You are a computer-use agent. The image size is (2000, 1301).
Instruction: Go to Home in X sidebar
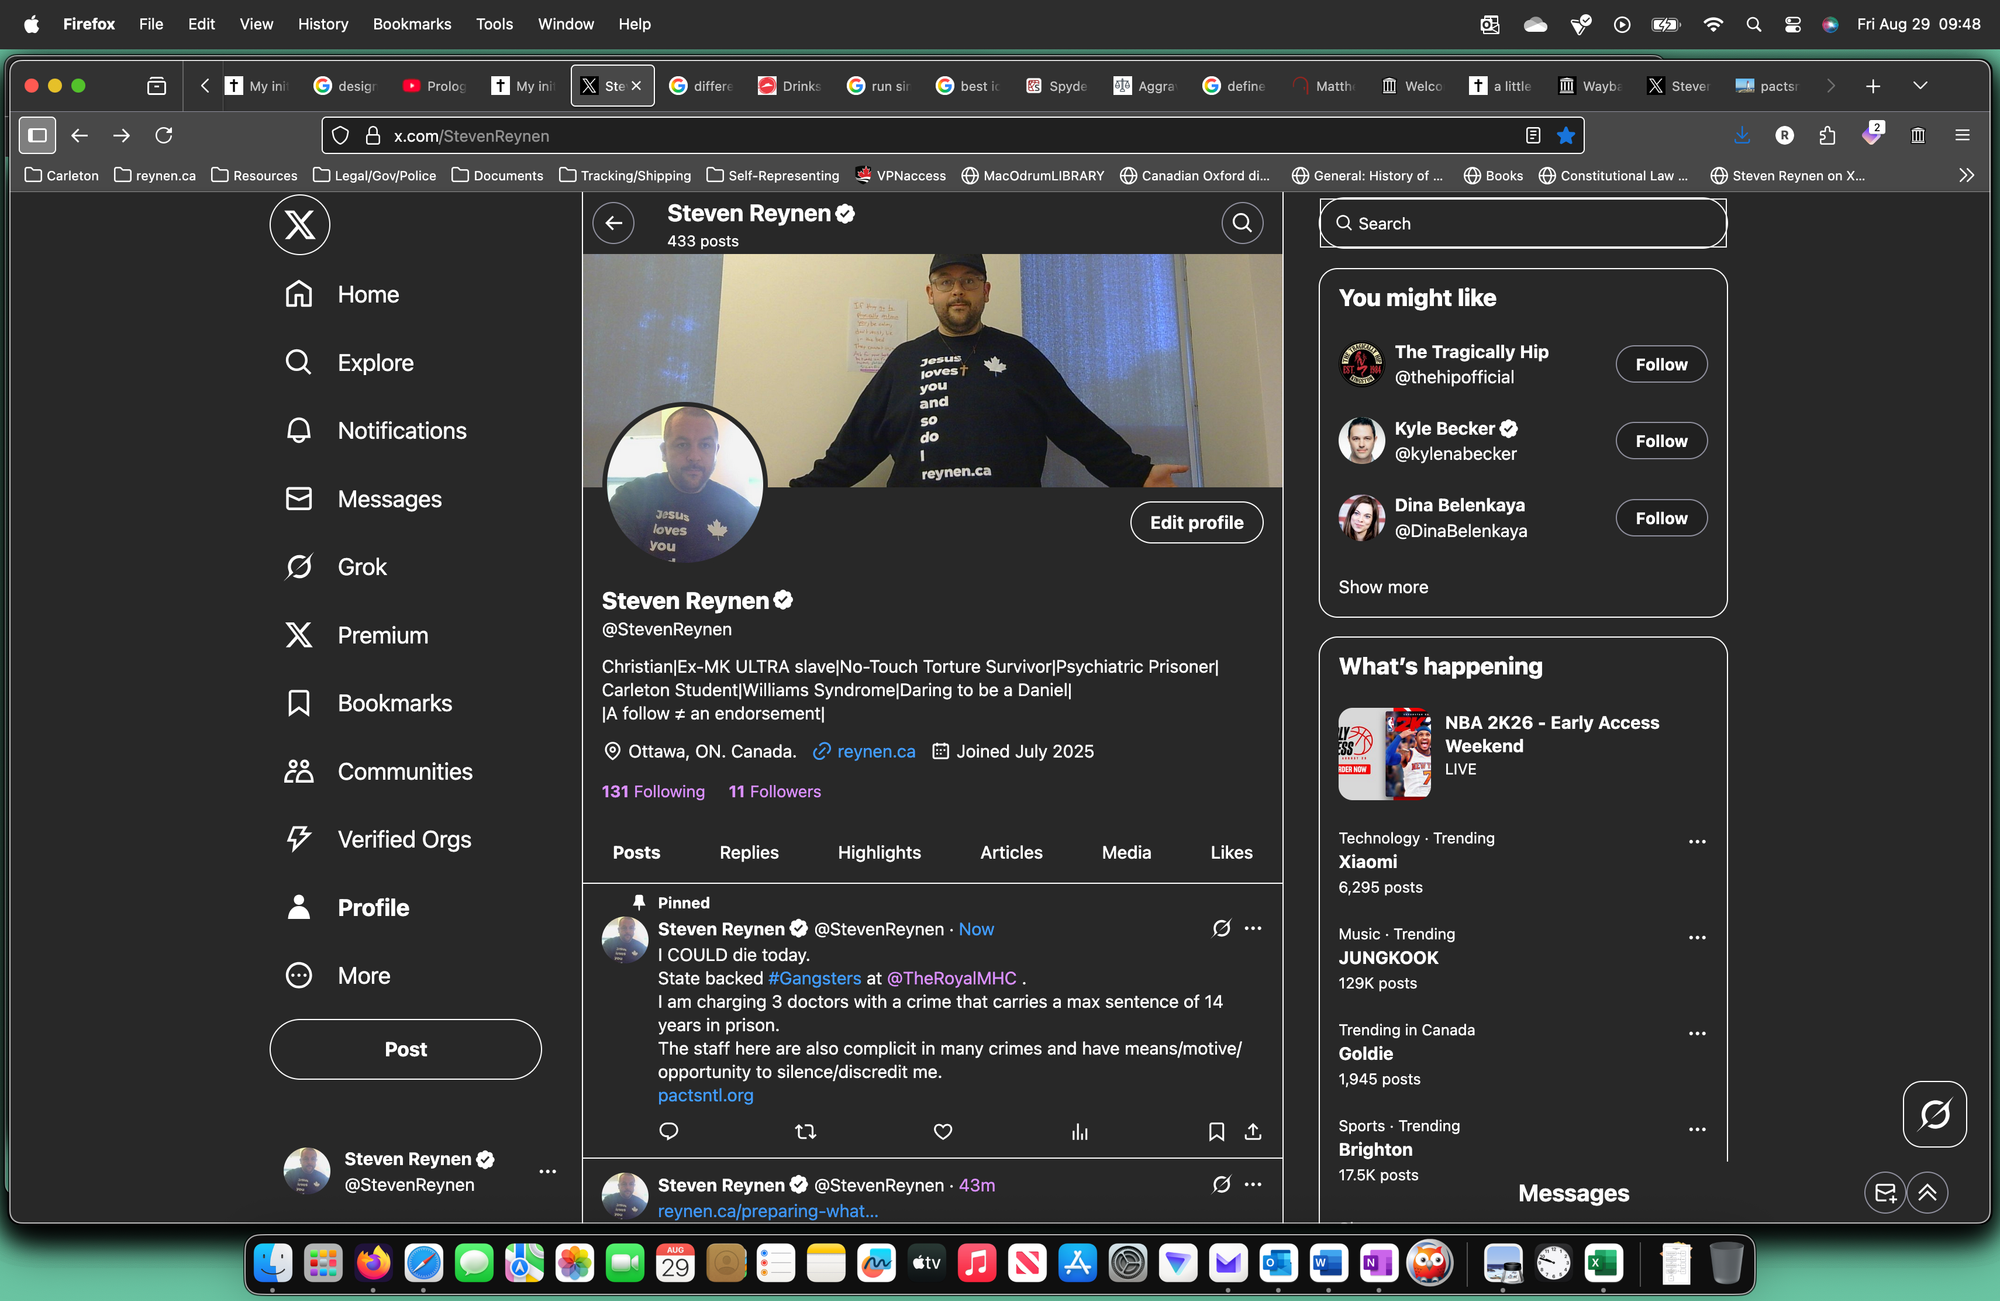click(342, 295)
